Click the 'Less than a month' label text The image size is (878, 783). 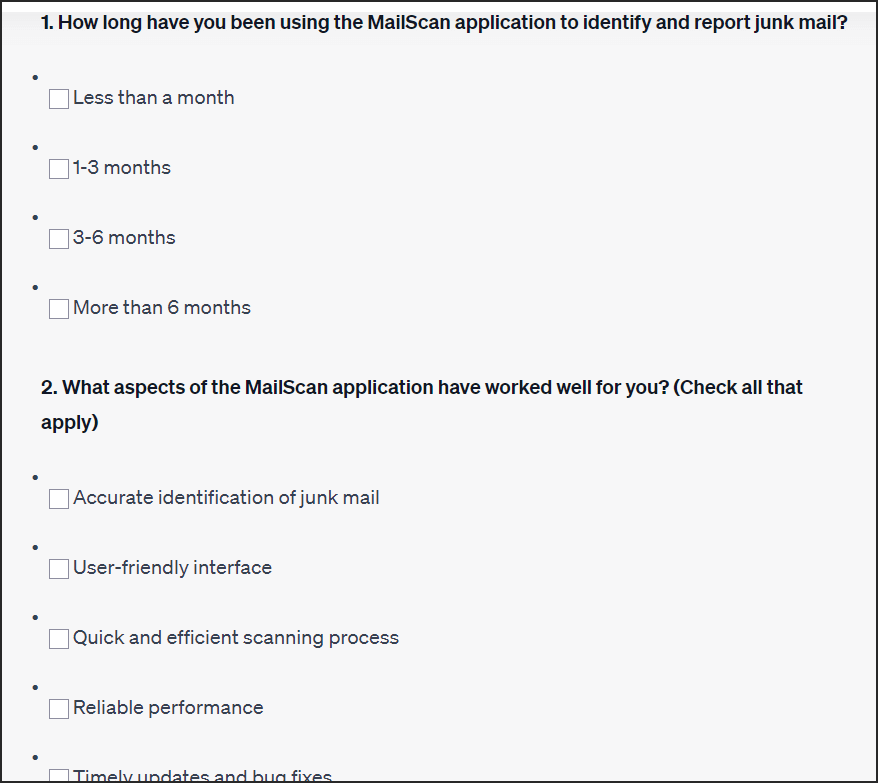pyautogui.click(x=153, y=97)
